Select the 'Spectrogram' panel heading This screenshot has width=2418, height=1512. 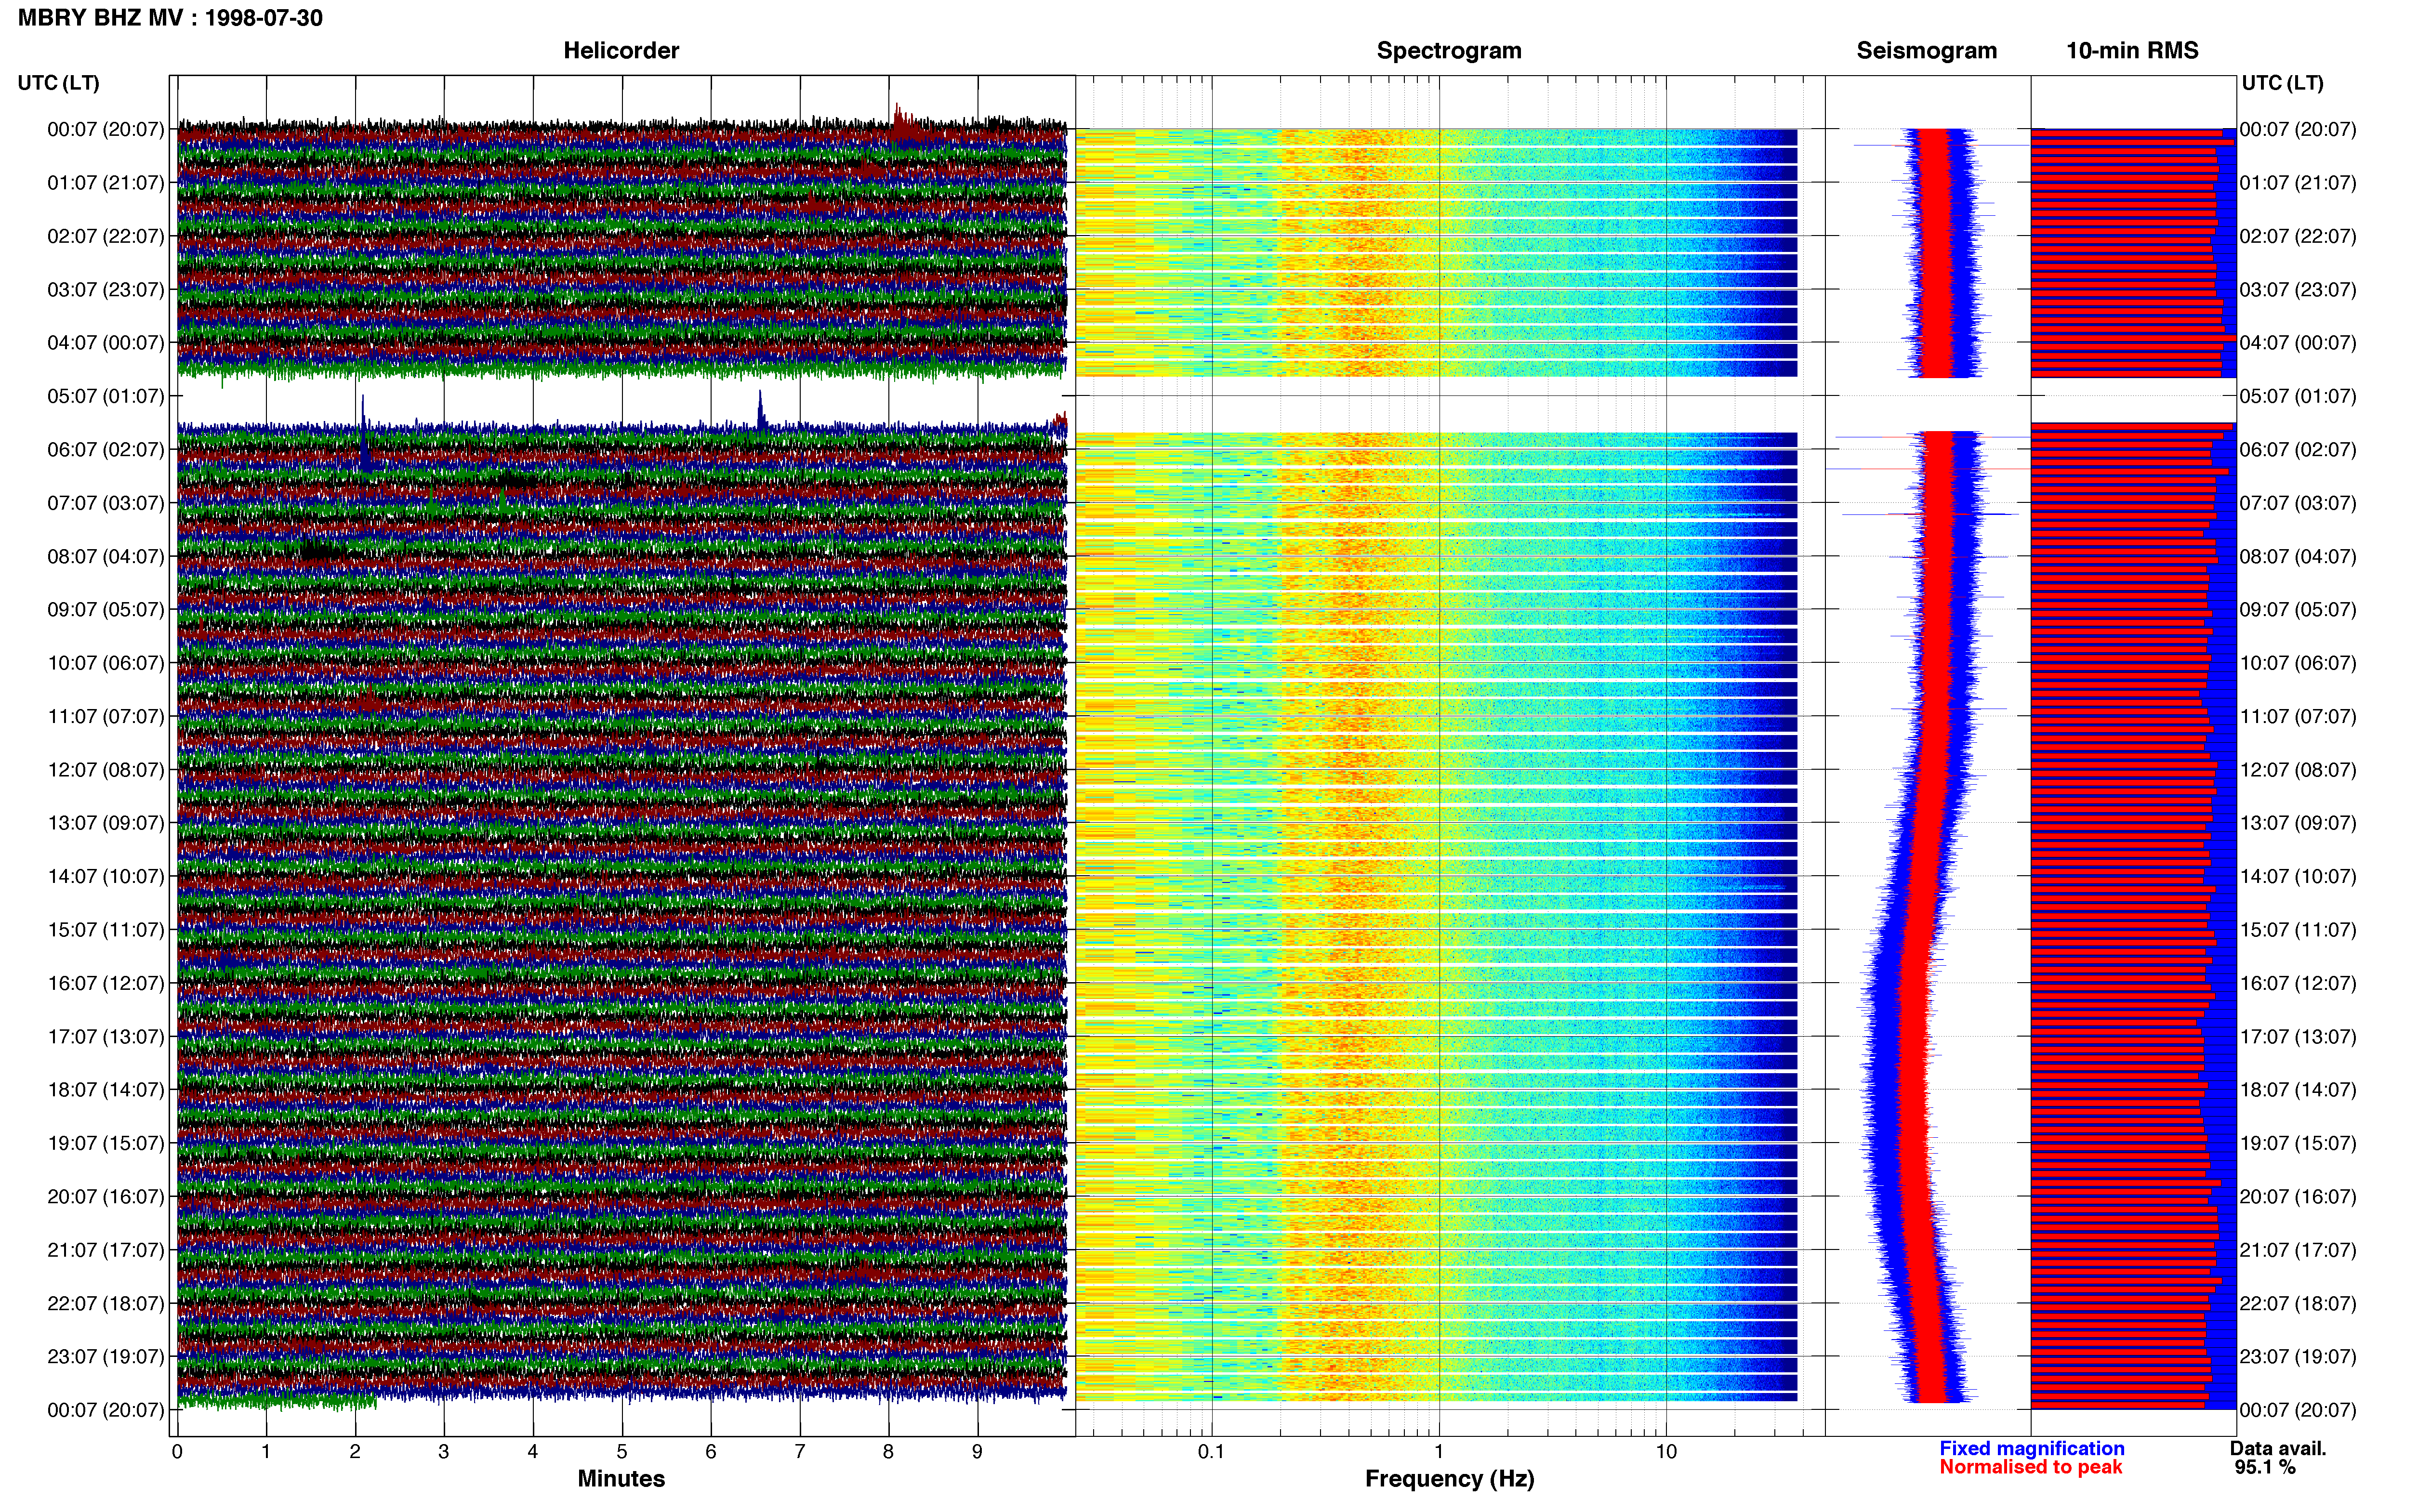1449,50
